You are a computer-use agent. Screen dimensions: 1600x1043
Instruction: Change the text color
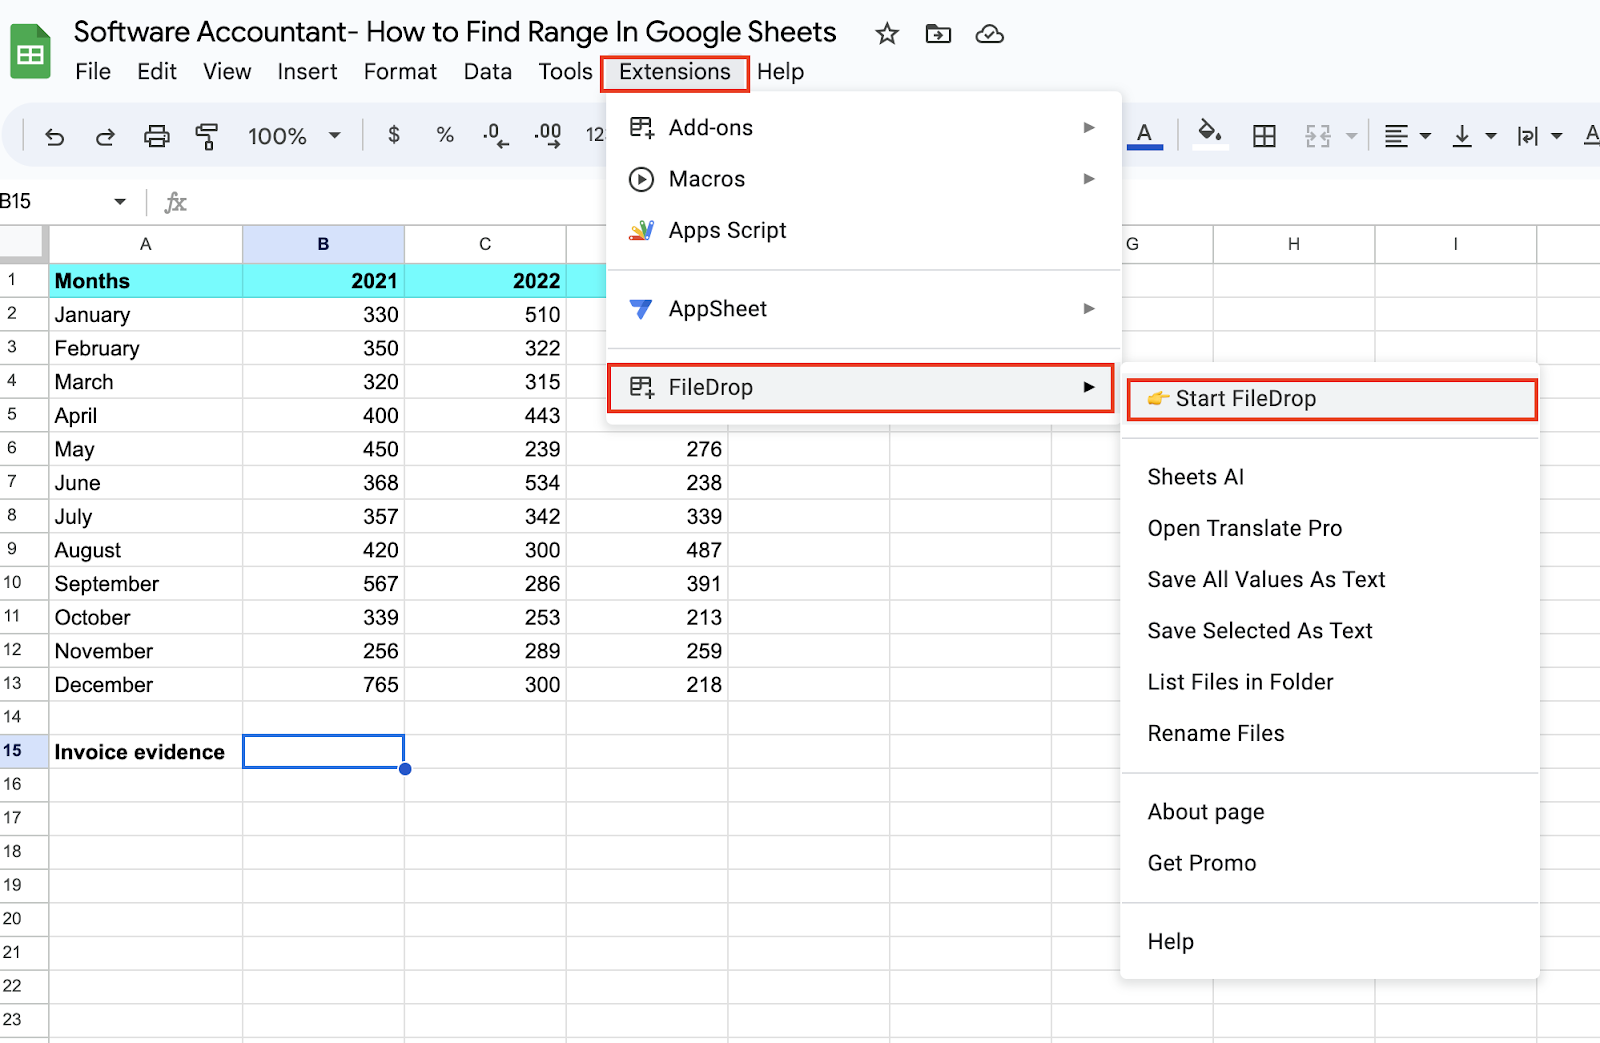[1145, 135]
